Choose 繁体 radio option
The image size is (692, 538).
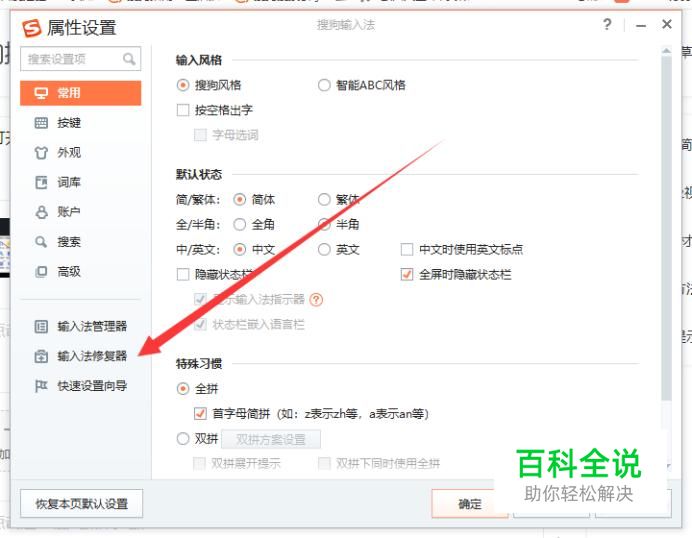click(x=324, y=199)
